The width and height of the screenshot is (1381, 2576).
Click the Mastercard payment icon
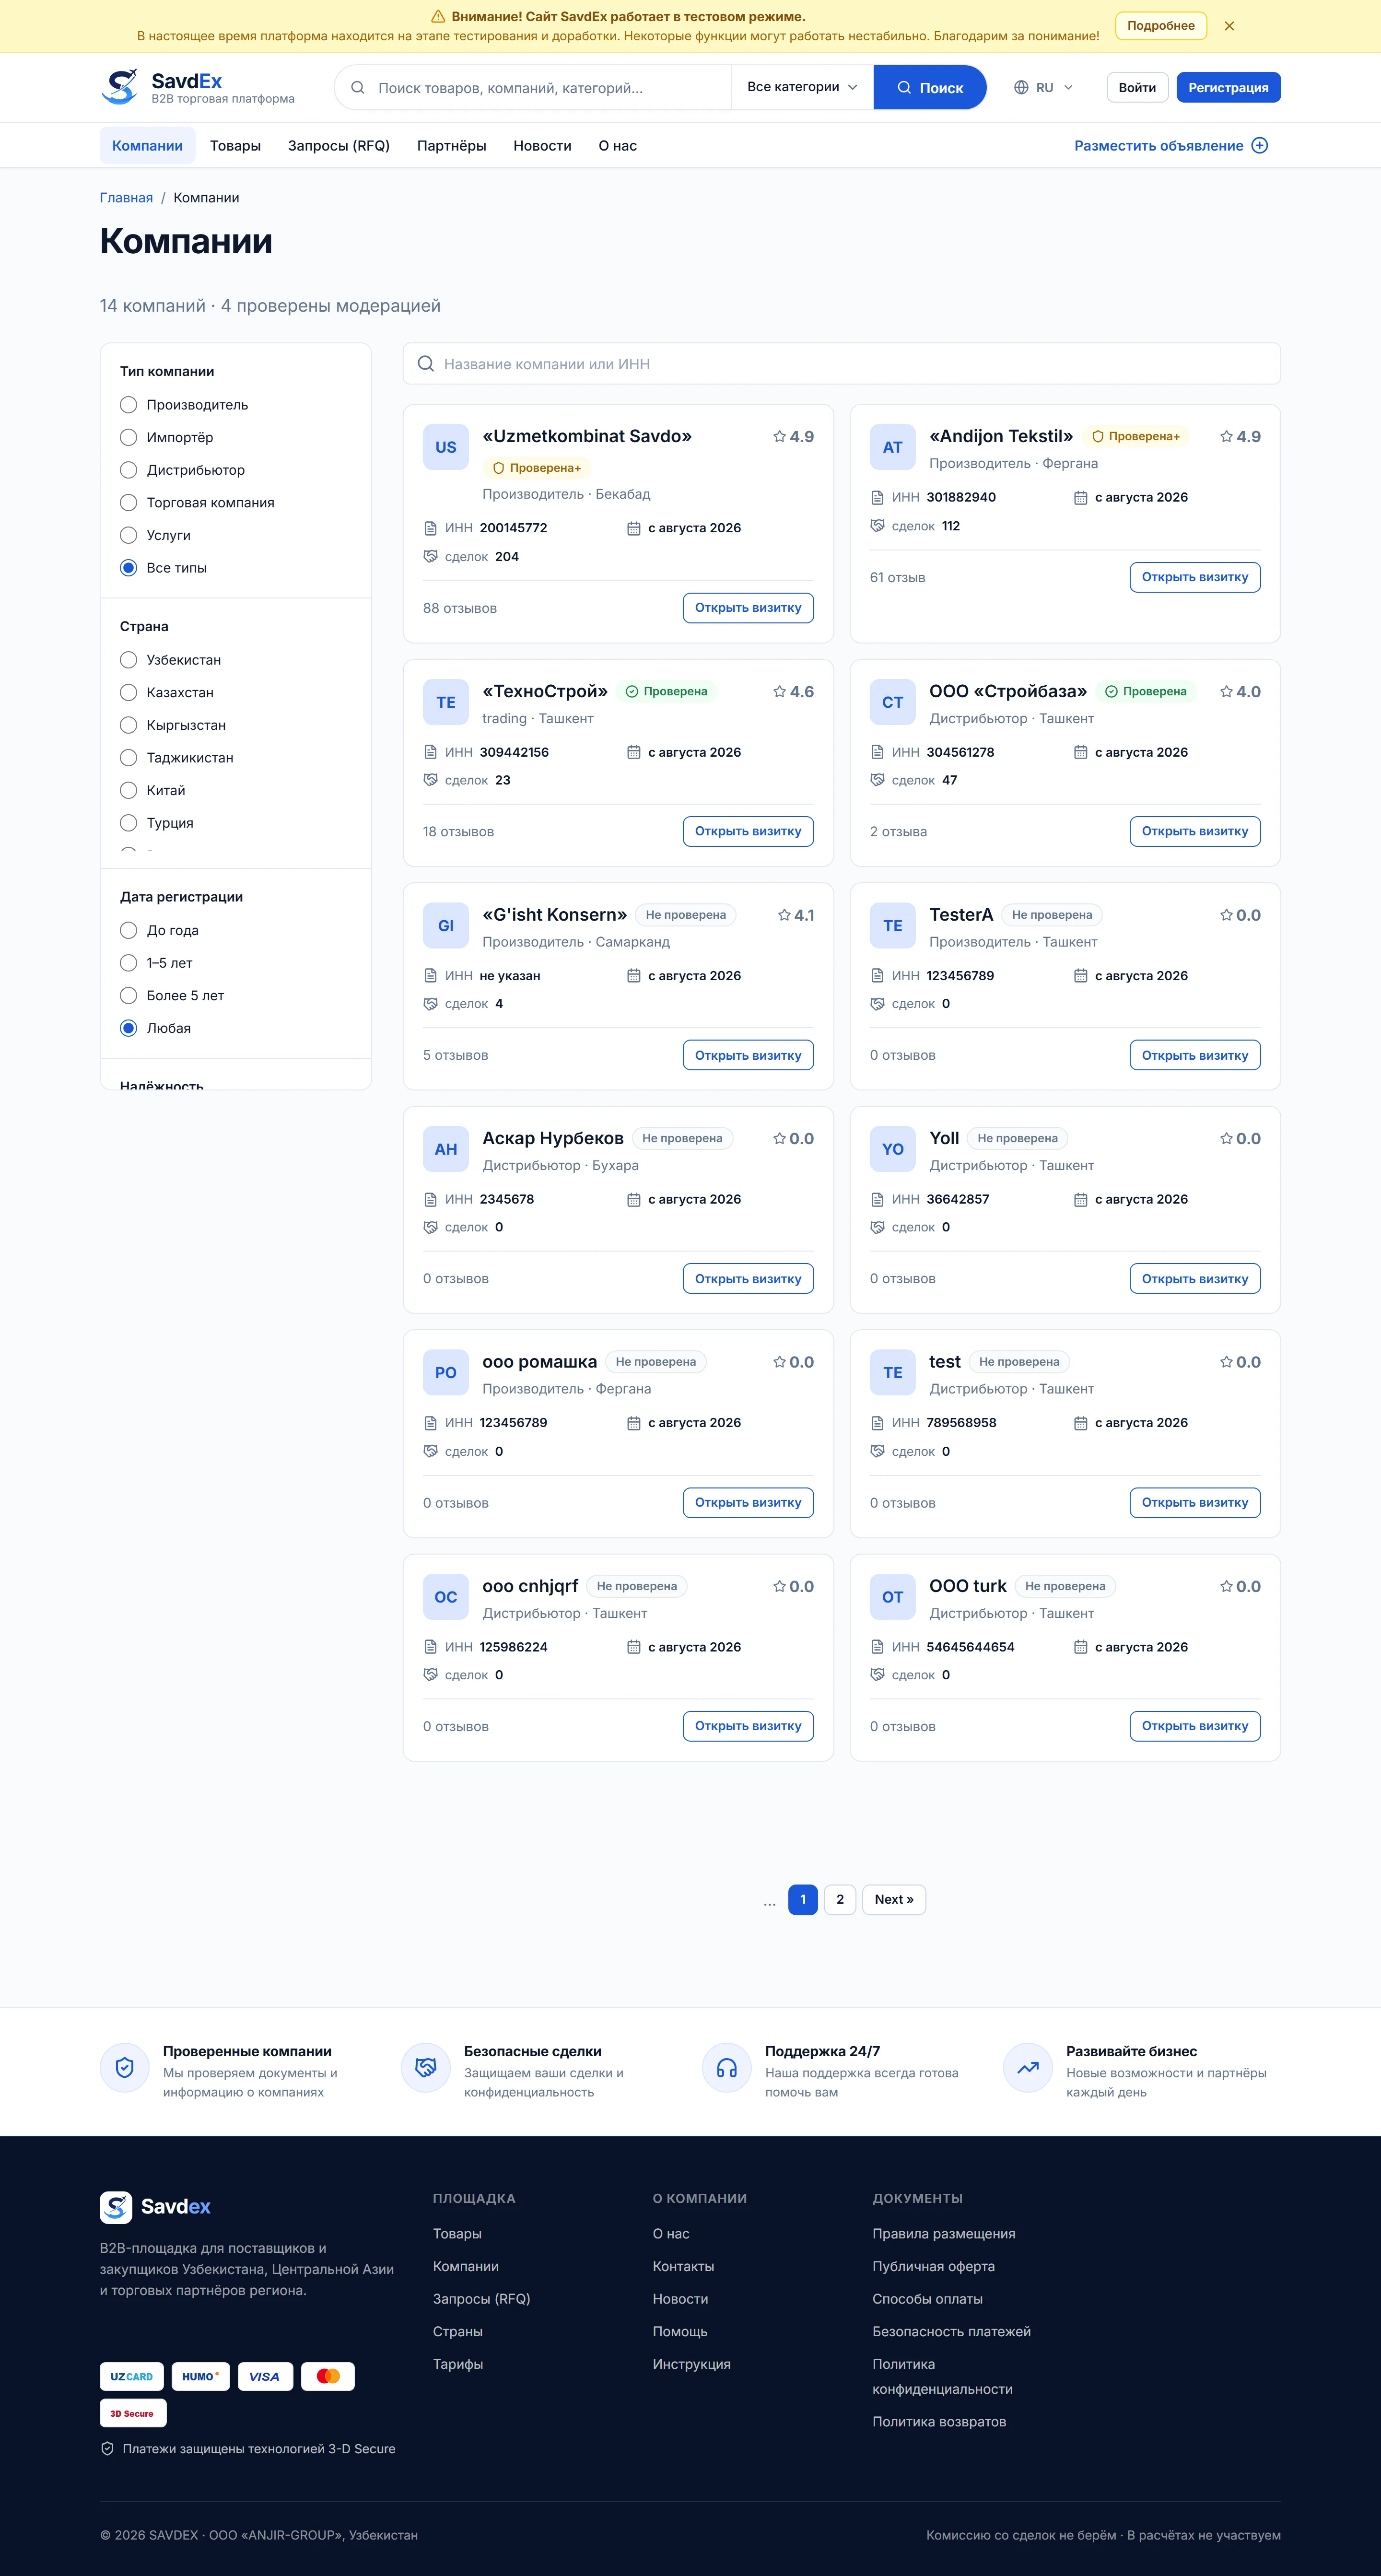tap(328, 2377)
